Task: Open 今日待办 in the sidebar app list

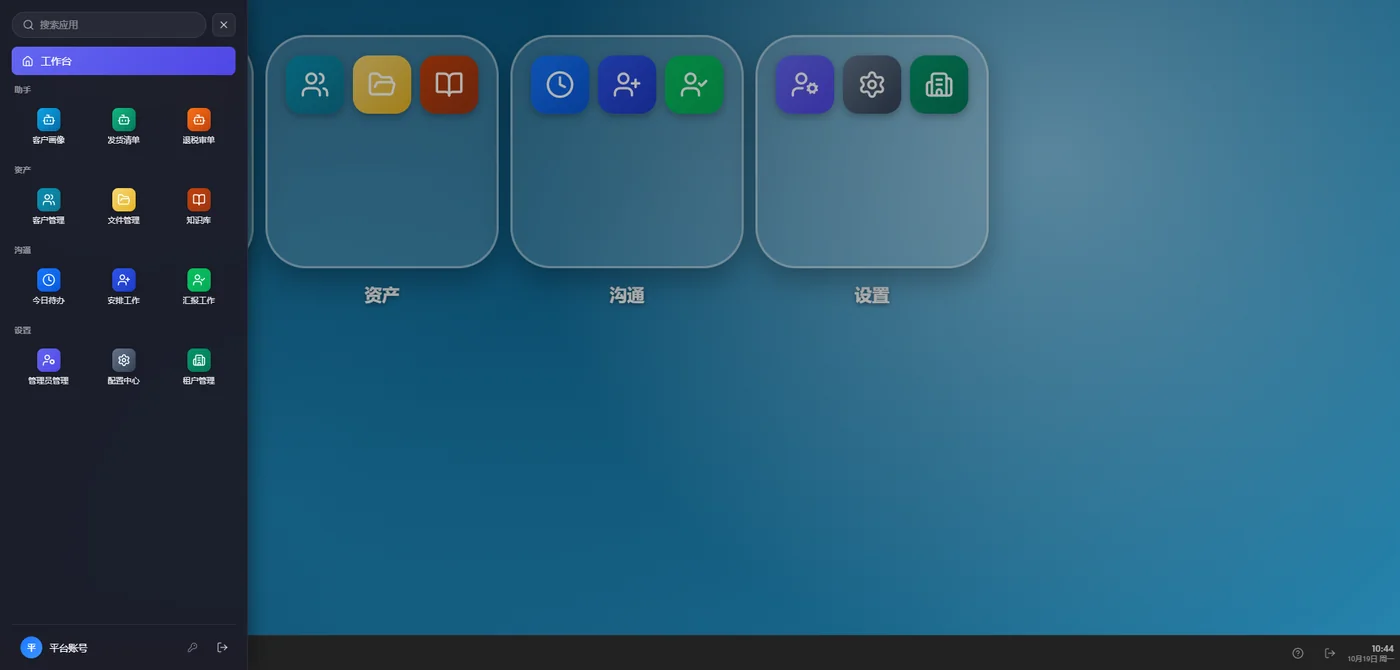Action: [x=49, y=286]
